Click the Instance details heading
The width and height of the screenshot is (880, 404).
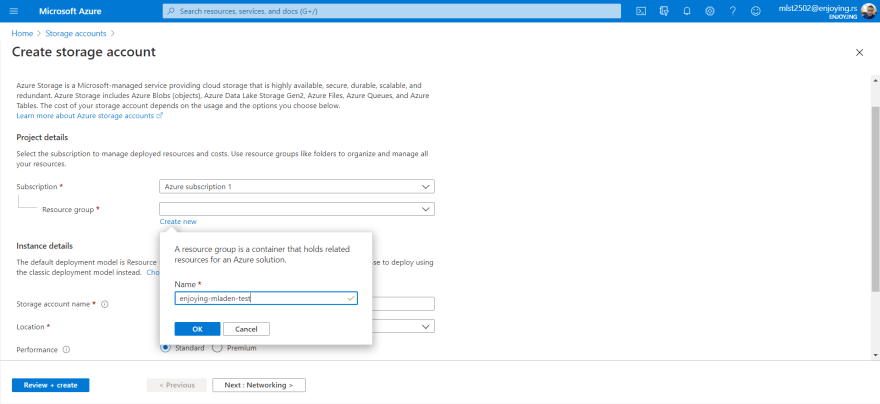tap(44, 246)
